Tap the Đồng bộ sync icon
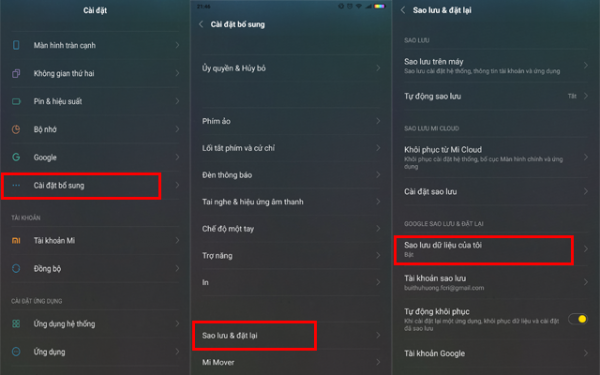This screenshot has width=600, height=375. pos(16,269)
